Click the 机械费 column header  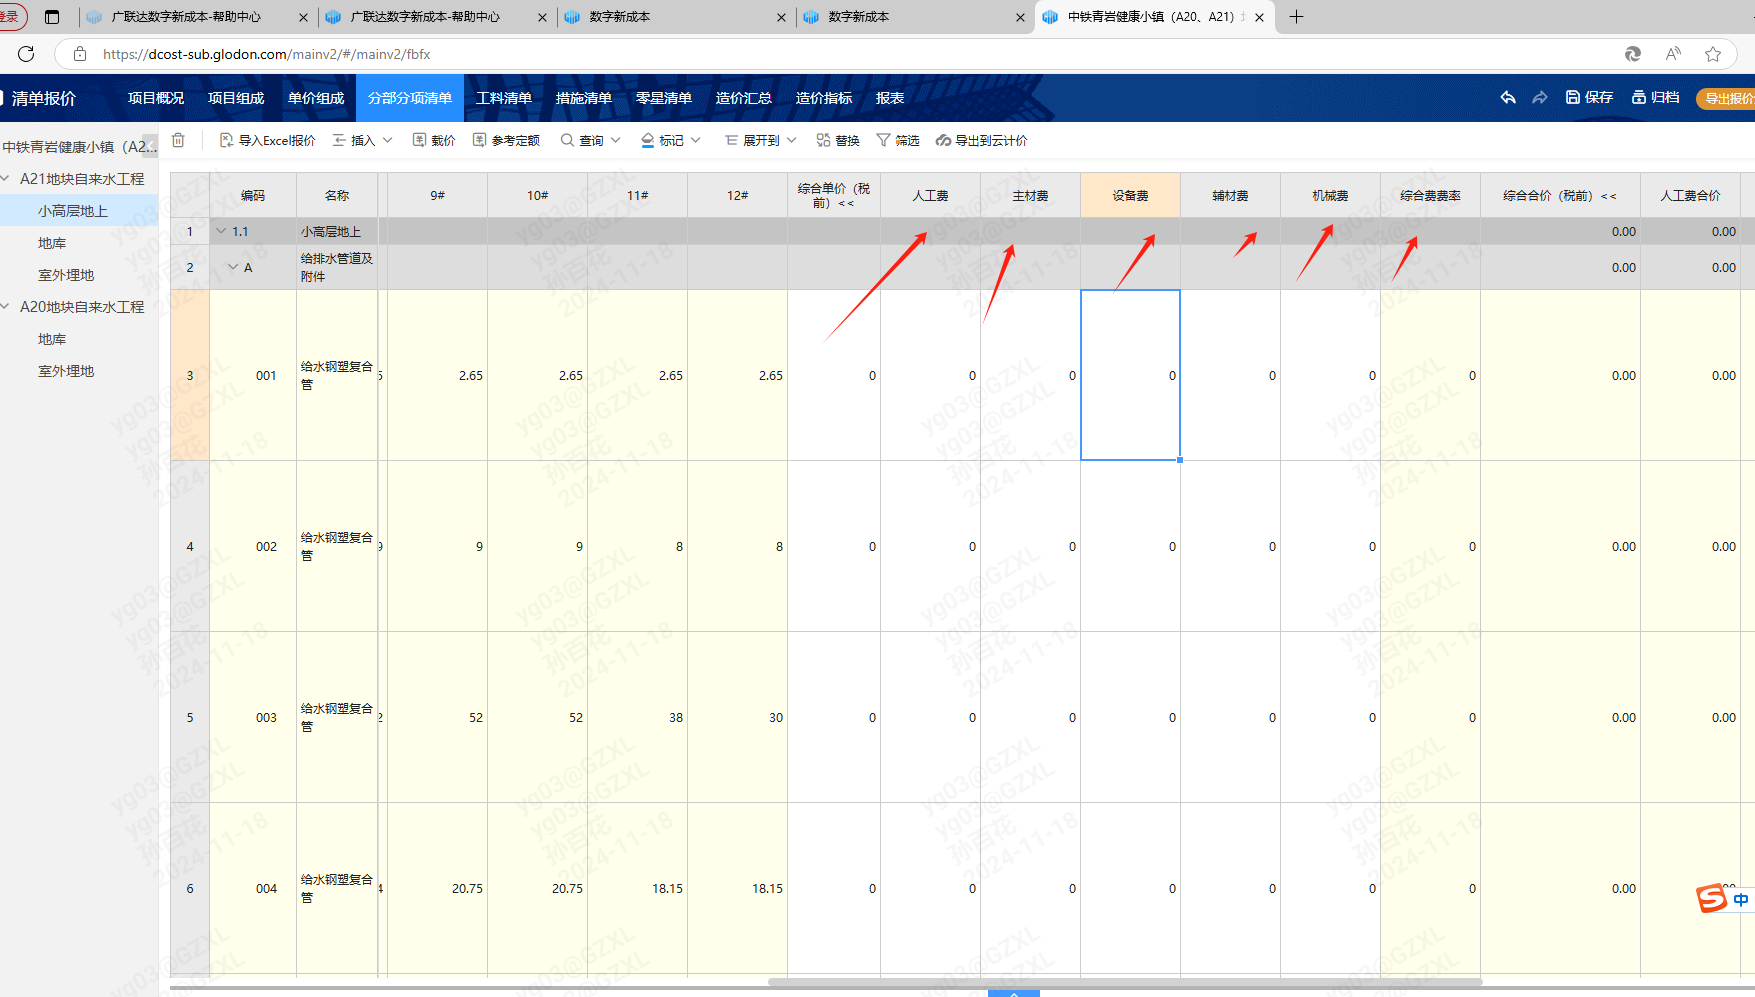(x=1330, y=195)
